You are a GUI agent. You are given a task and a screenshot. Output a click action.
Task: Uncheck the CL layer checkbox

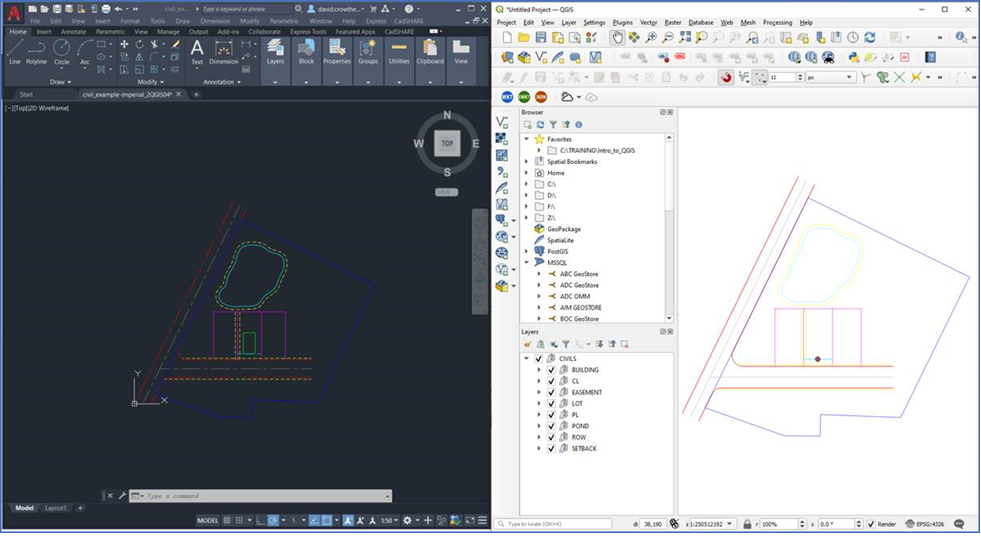click(x=551, y=382)
